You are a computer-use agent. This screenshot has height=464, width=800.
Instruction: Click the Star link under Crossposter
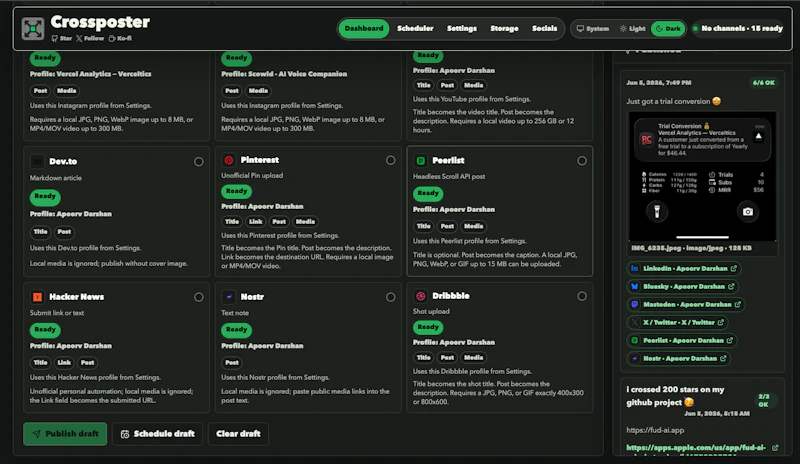(x=62, y=38)
